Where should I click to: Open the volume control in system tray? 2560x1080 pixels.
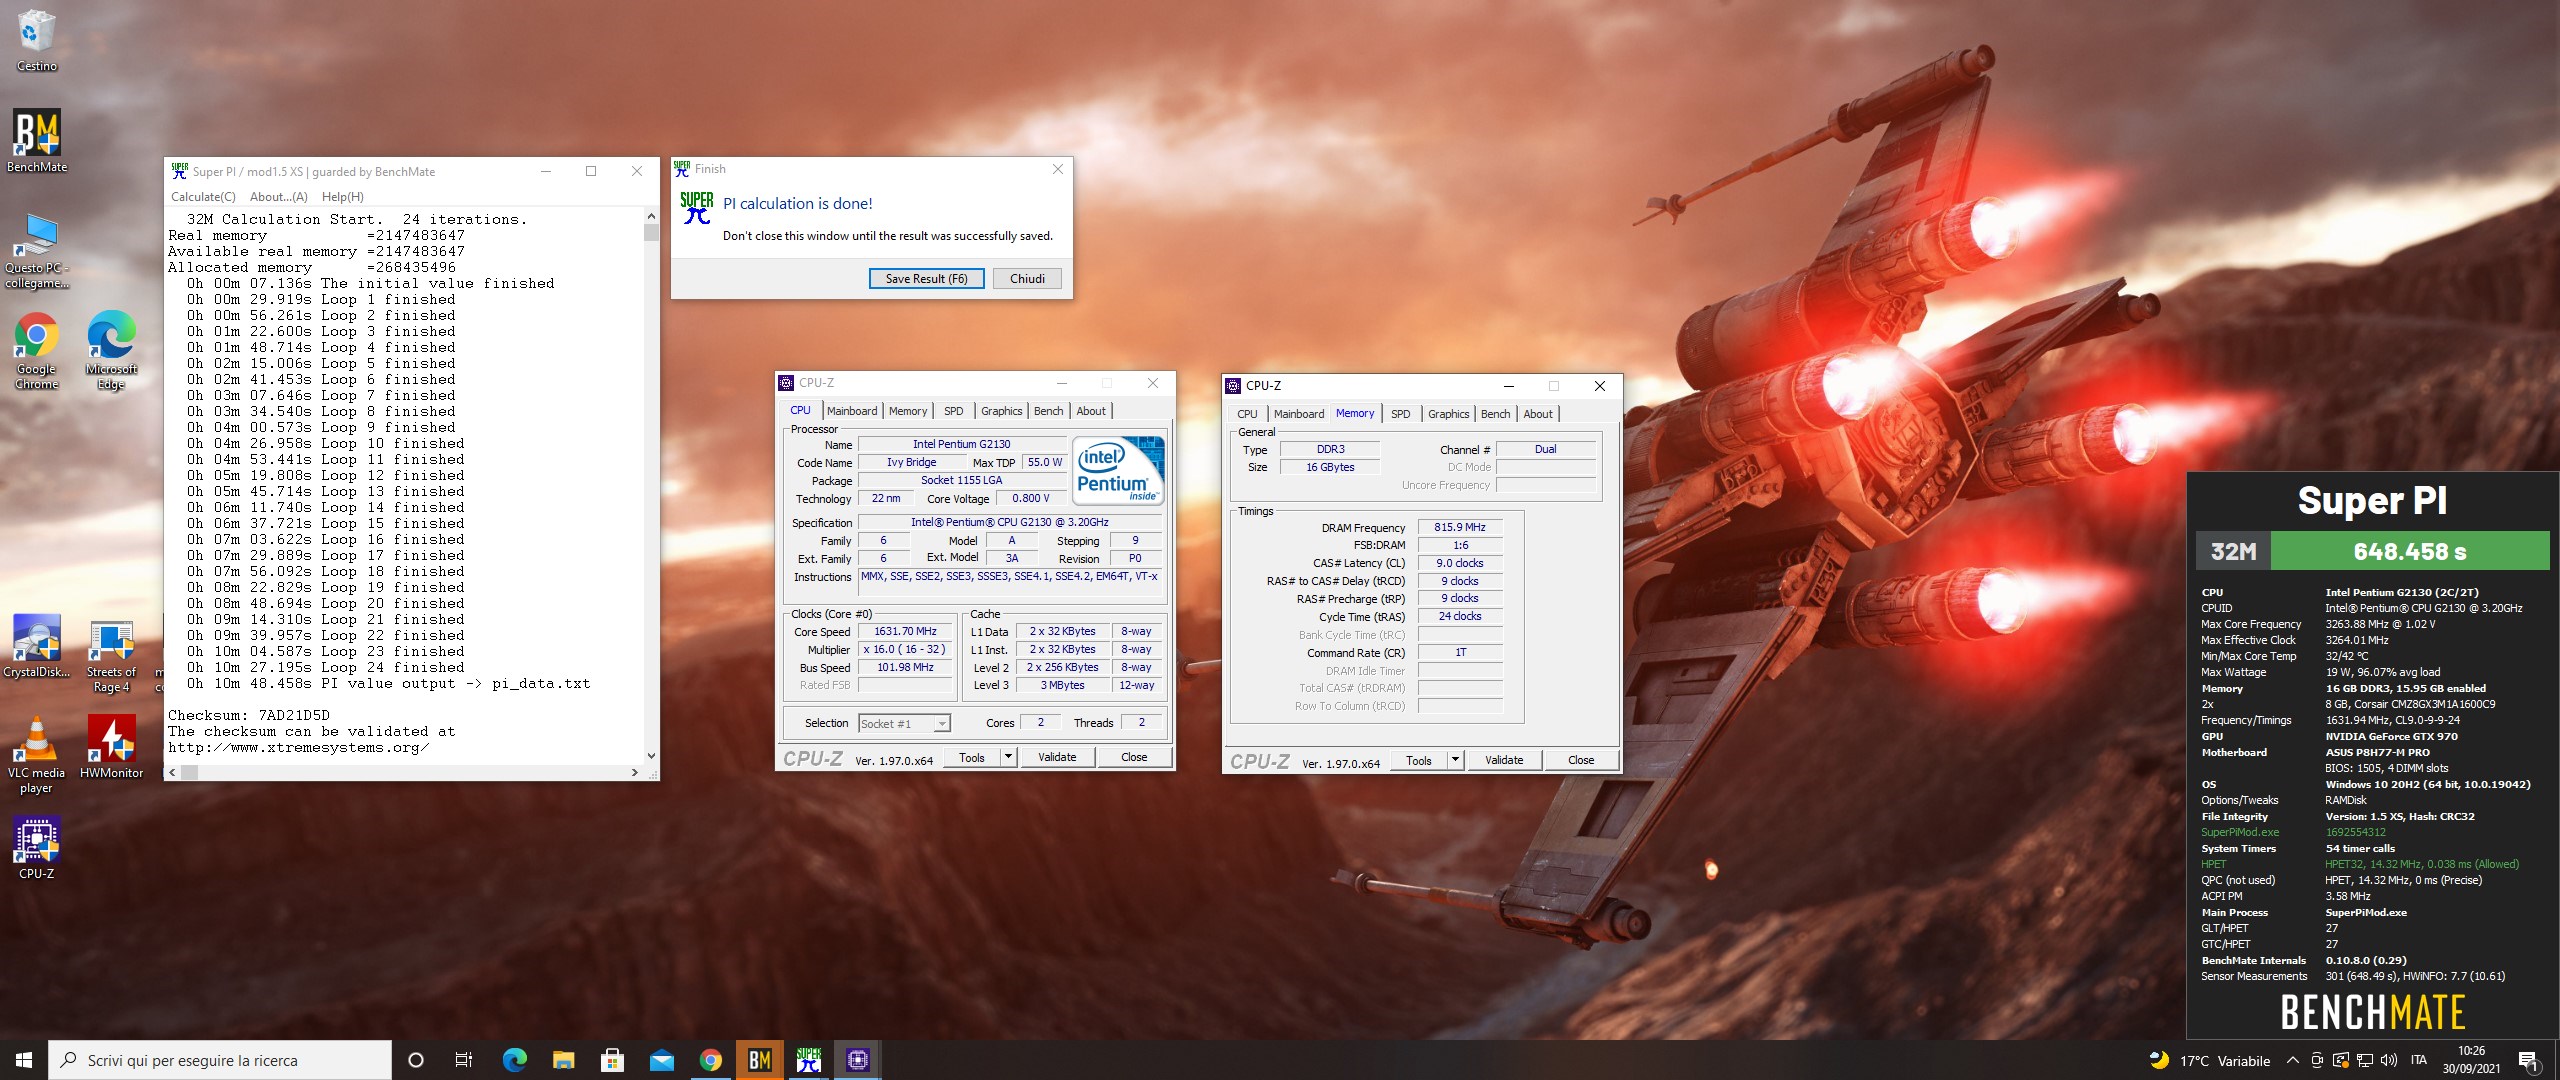coord(2388,1060)
